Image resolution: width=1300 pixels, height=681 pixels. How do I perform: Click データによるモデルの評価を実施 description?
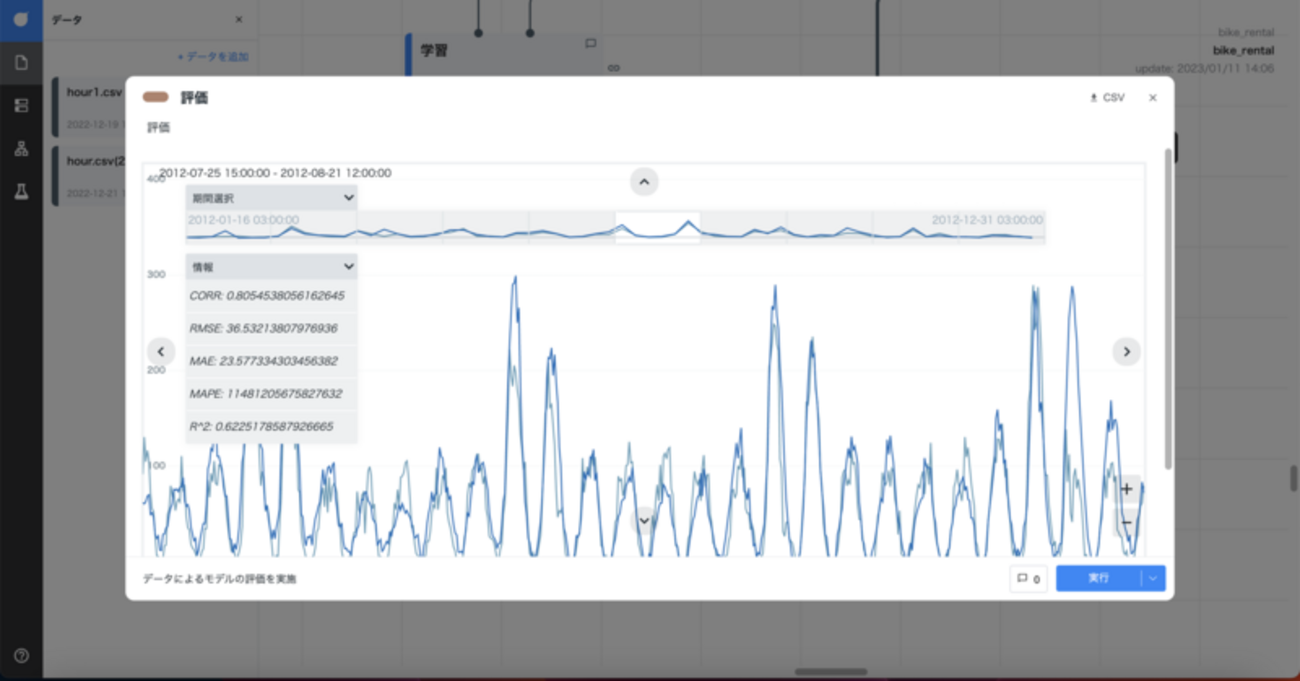[219, 578]
